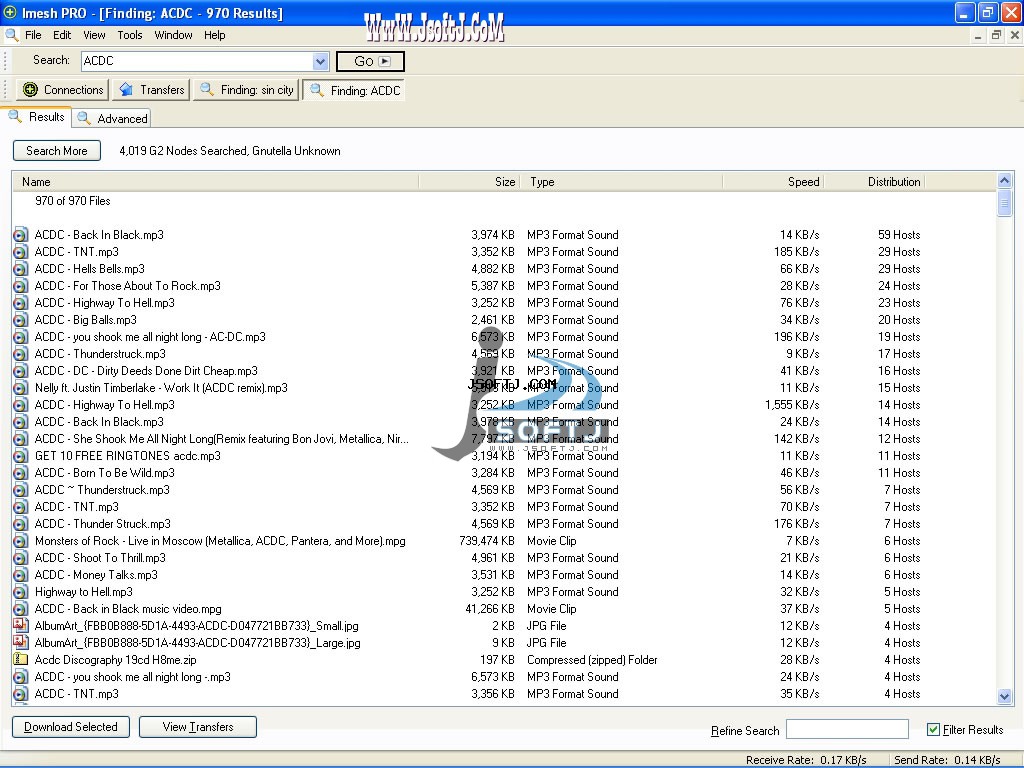Select 'ACDC - Big Balls.mp3' in the list
The width and height of the screenshot is (1024, 768).
[86, 320]
